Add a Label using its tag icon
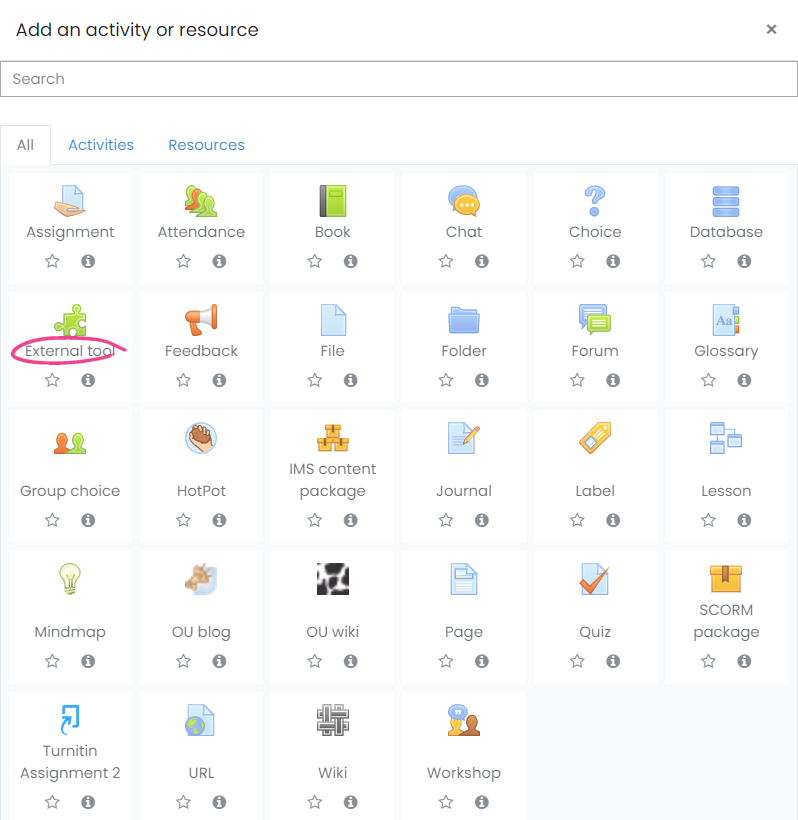 coord(595,438)
